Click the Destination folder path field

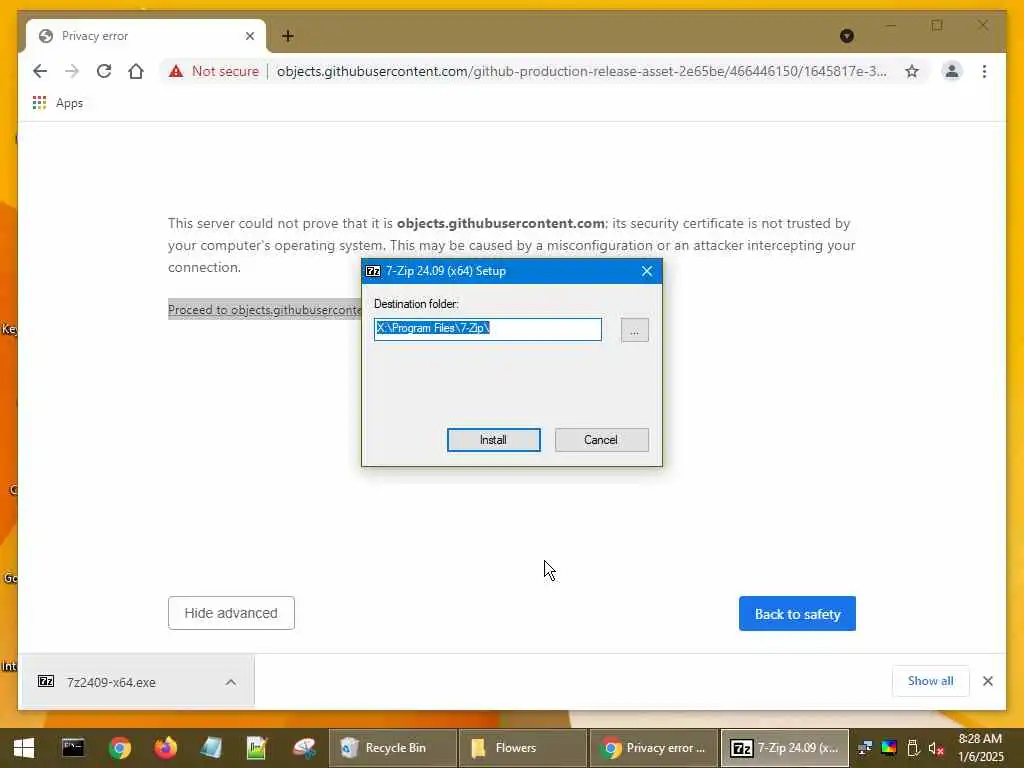488,329
